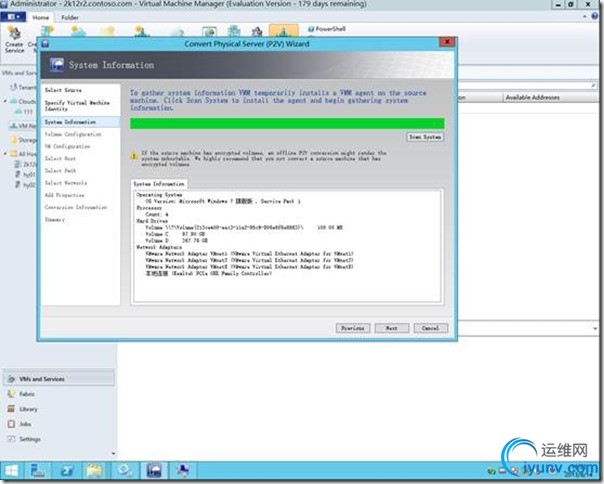Select the hy01 host tree item
The image size is (604, 484).
coord(25,175)
